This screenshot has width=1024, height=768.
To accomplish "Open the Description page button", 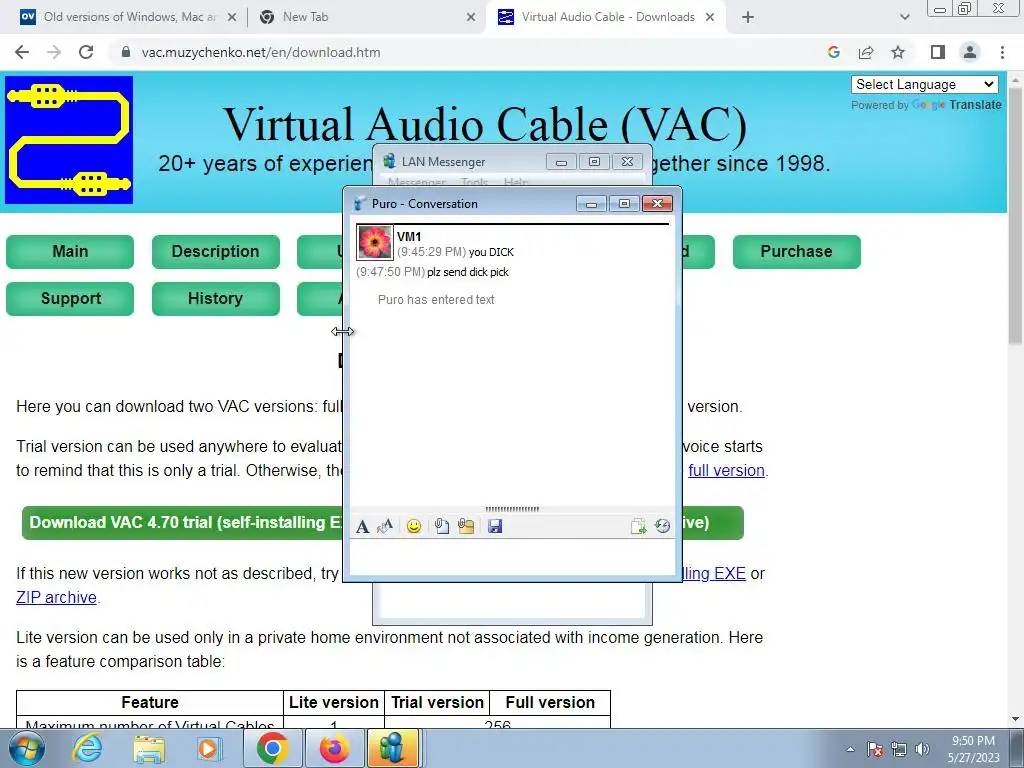I will (216, 251).
